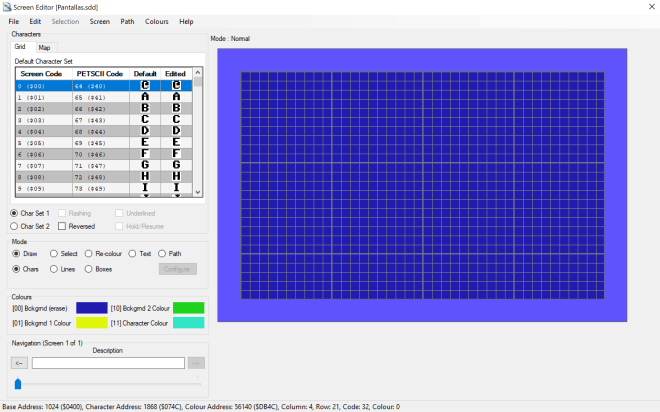The height and width of the screenshot is (412, 660).
Task: Choose the Edited glyph 'E' in character list
Action: pos(176,141)
